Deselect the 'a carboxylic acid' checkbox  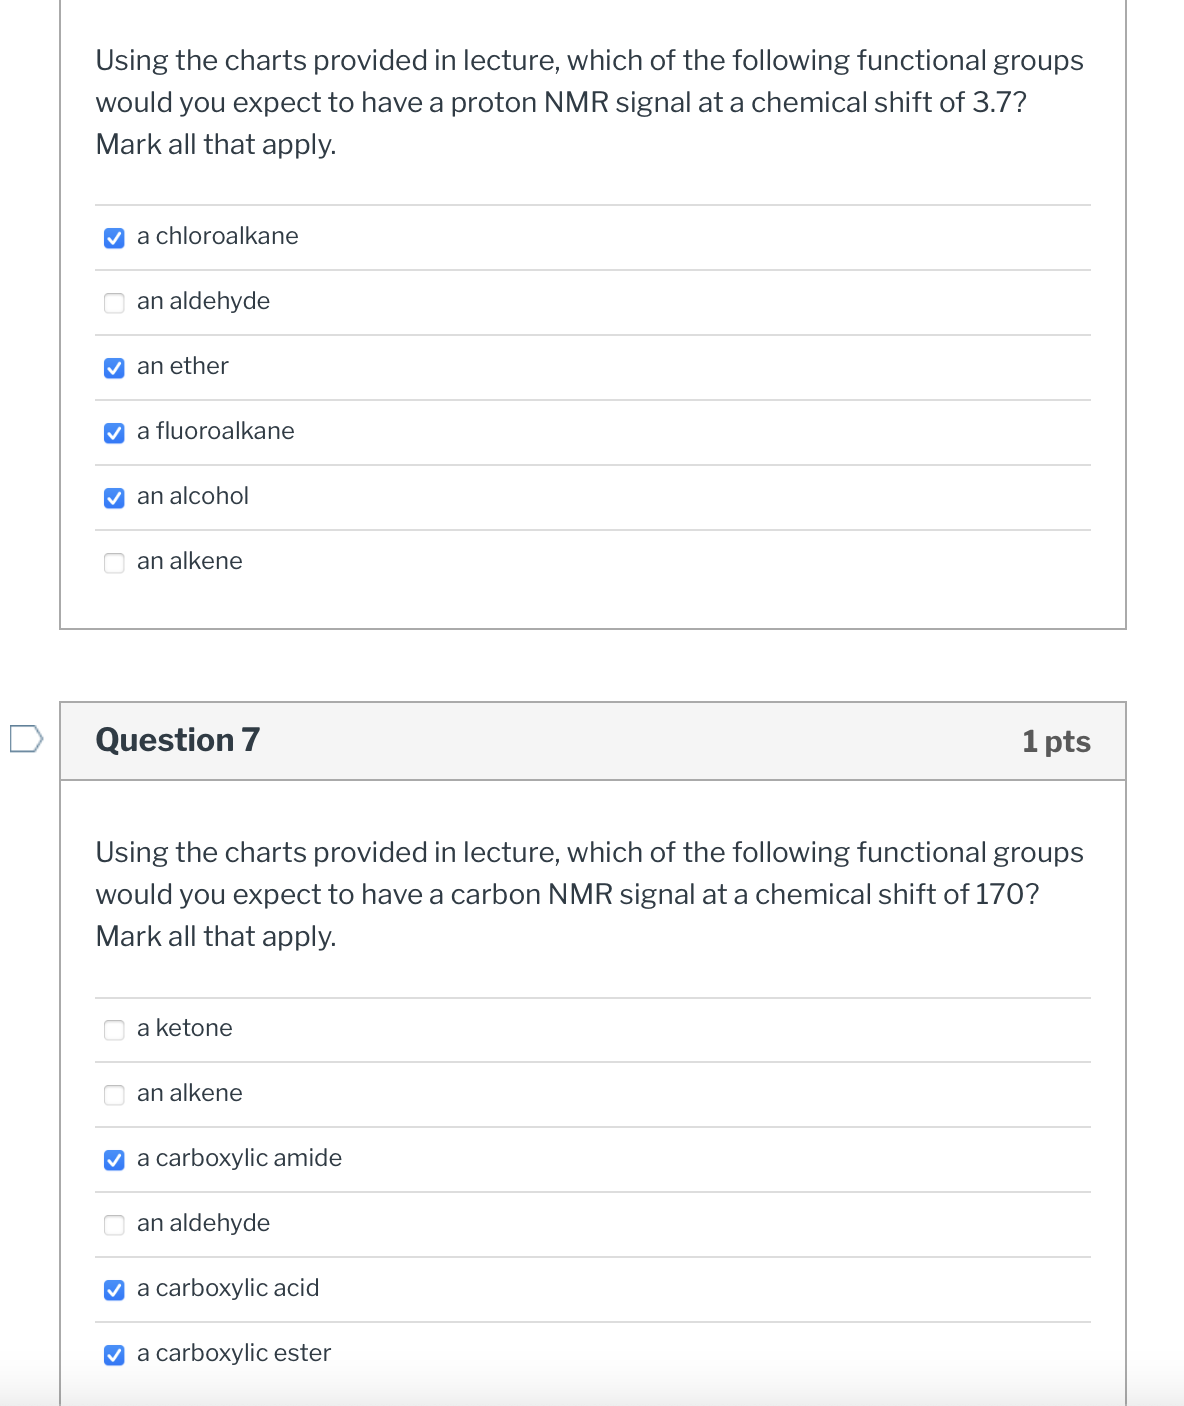114,1290
